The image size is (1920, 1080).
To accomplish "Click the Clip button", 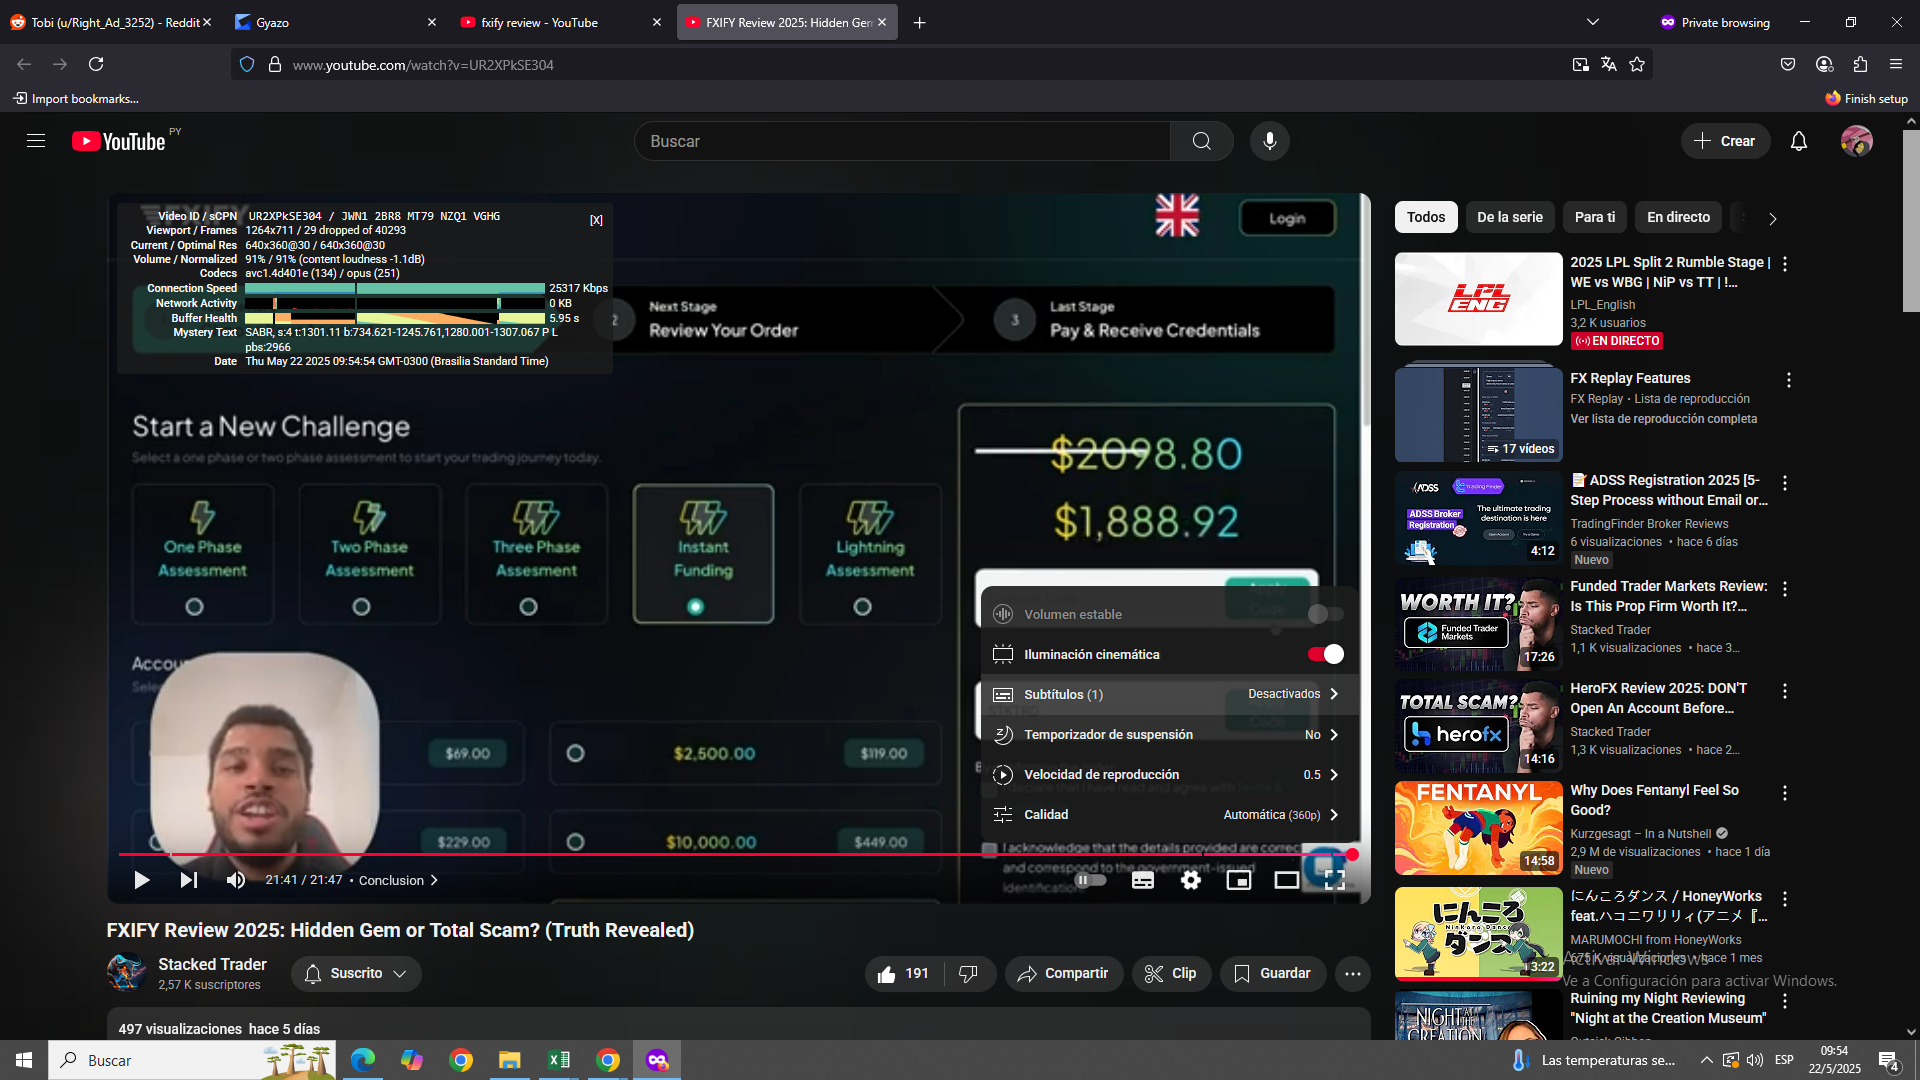I will (1172, 974).
